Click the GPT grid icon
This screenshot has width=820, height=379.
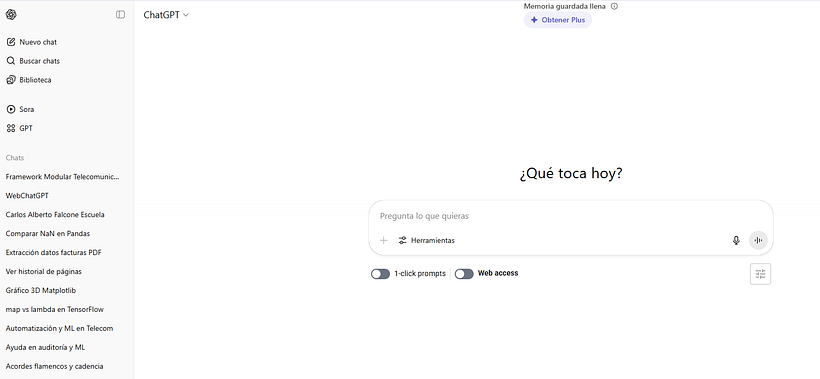(10, 128)
